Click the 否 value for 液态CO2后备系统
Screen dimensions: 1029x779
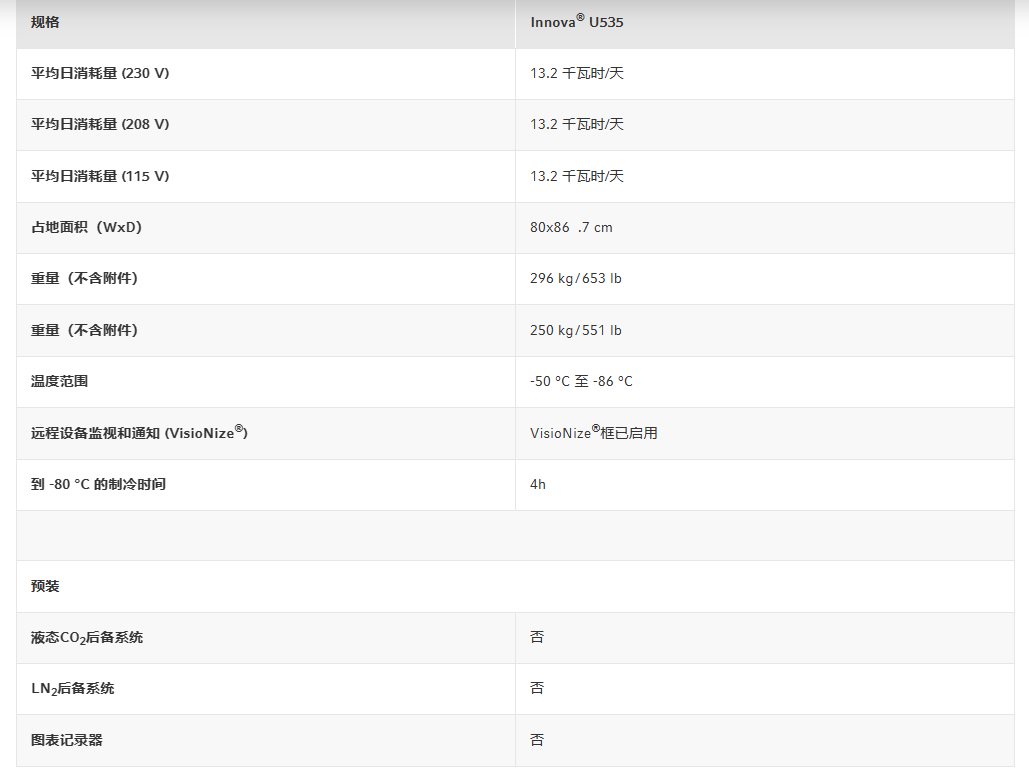pyautogui.click(x=537, y=637)
